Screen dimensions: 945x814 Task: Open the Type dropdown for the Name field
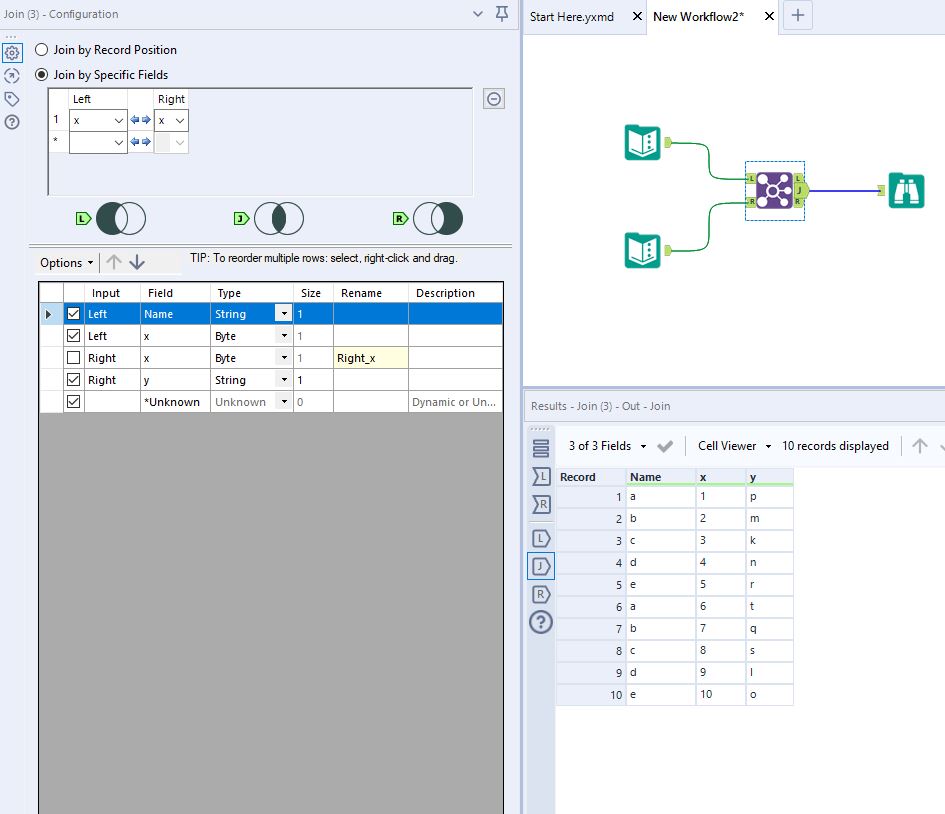(284, 313)
